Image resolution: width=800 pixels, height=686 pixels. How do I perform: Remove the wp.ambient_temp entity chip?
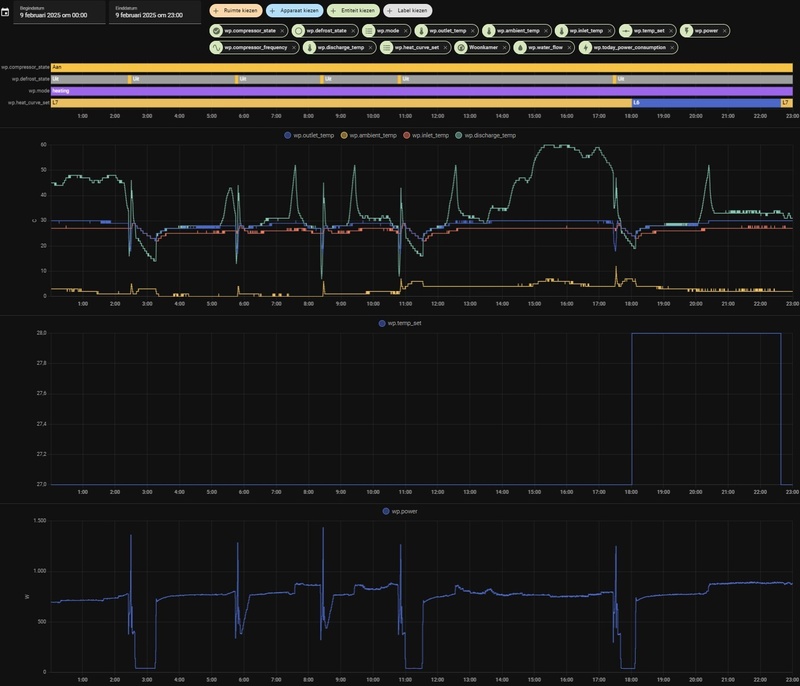click(545, 31)
